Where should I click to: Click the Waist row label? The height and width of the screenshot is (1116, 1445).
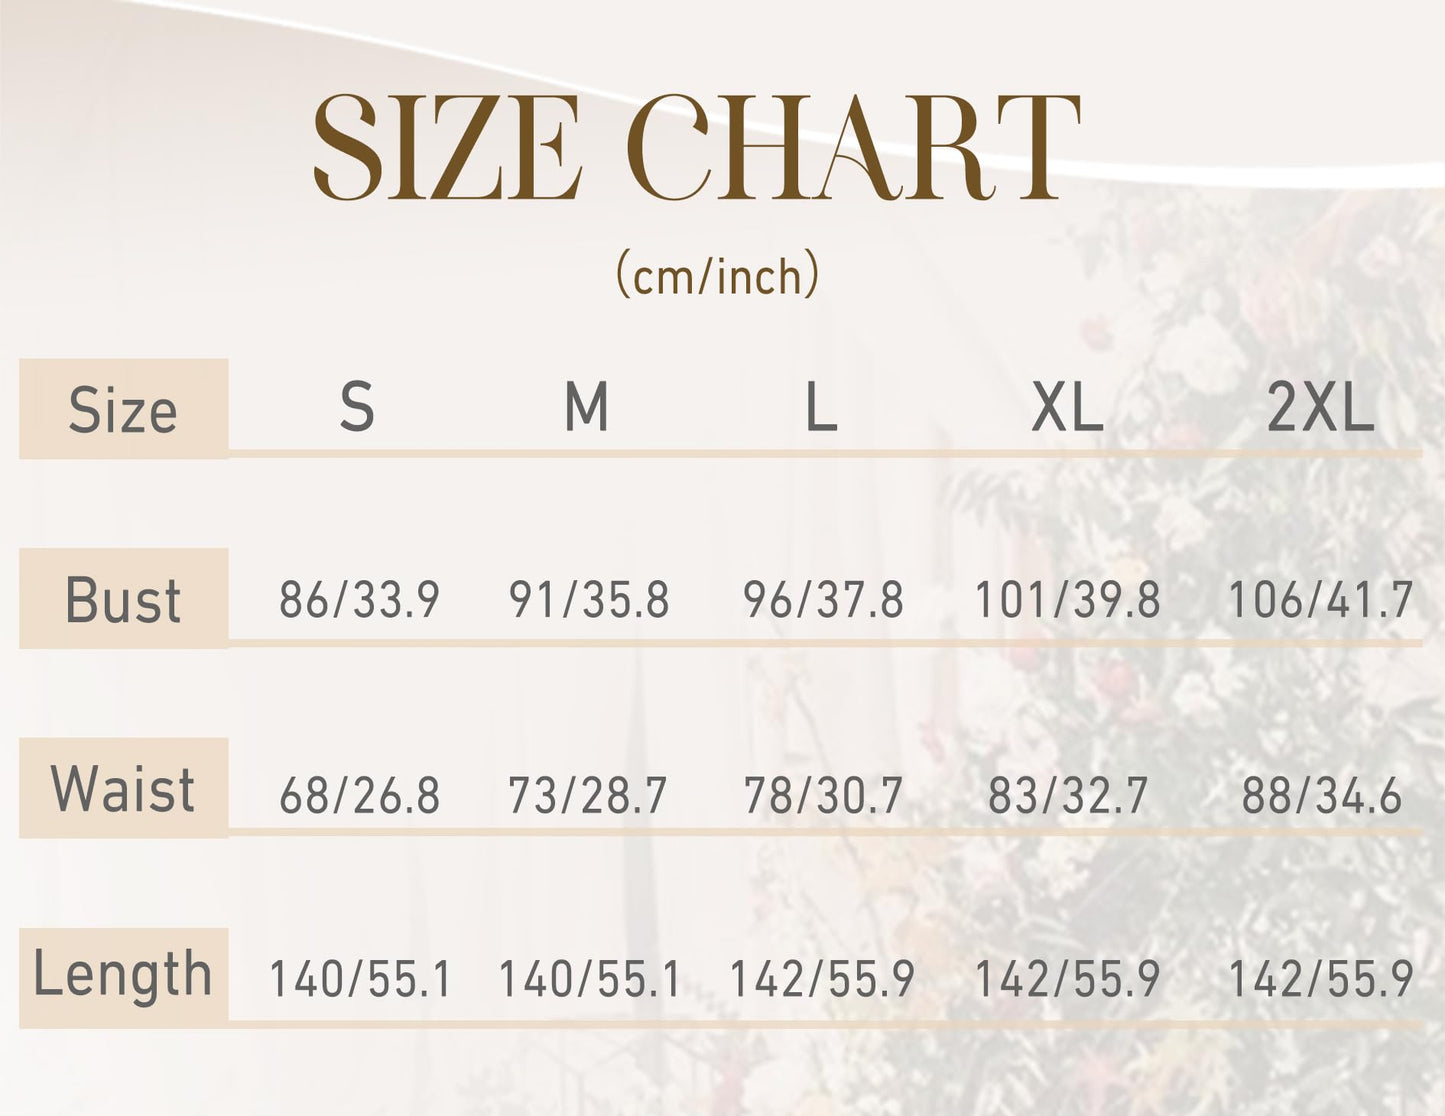click(123, 788)
